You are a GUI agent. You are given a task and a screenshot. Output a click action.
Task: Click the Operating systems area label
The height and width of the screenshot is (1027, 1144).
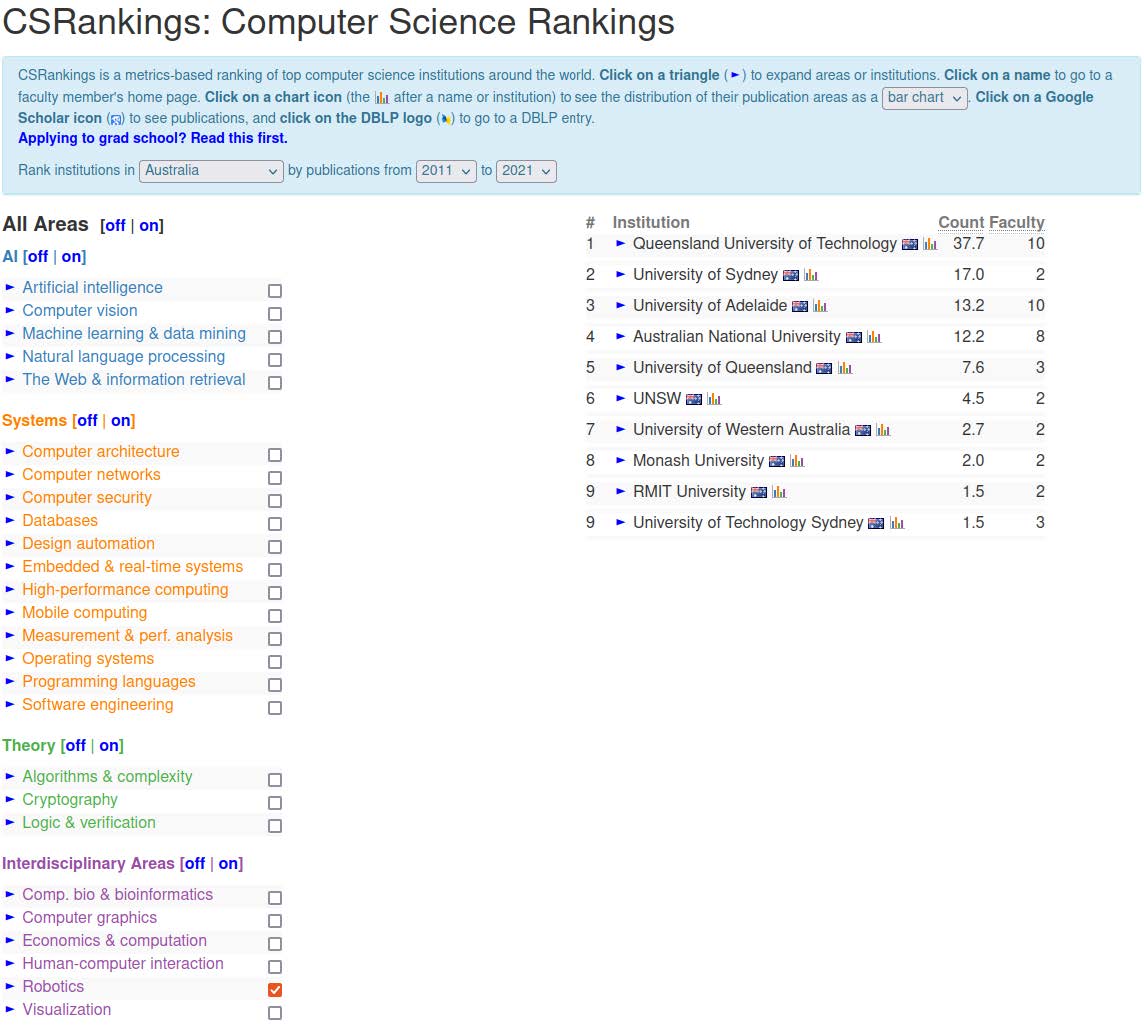coord(88,659)
